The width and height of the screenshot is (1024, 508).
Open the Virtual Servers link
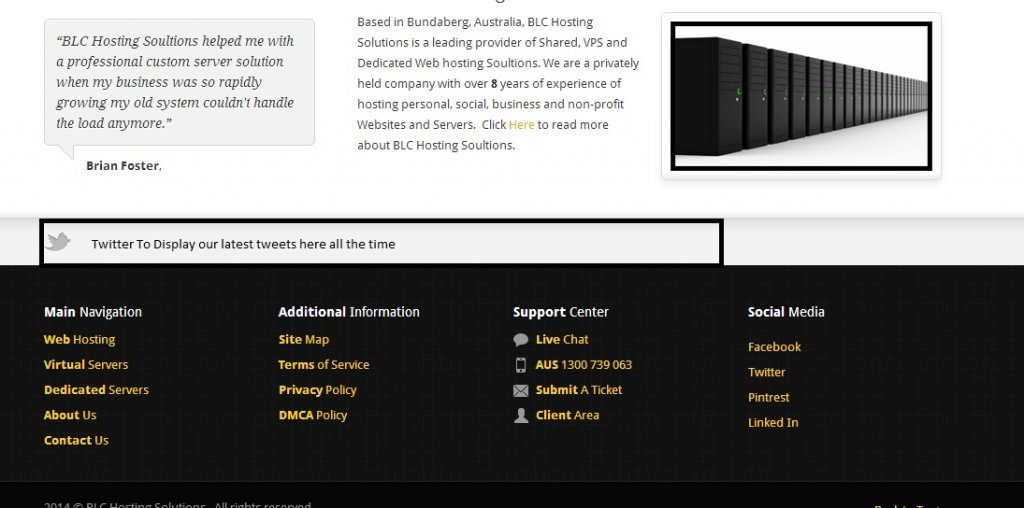(86, 365)
